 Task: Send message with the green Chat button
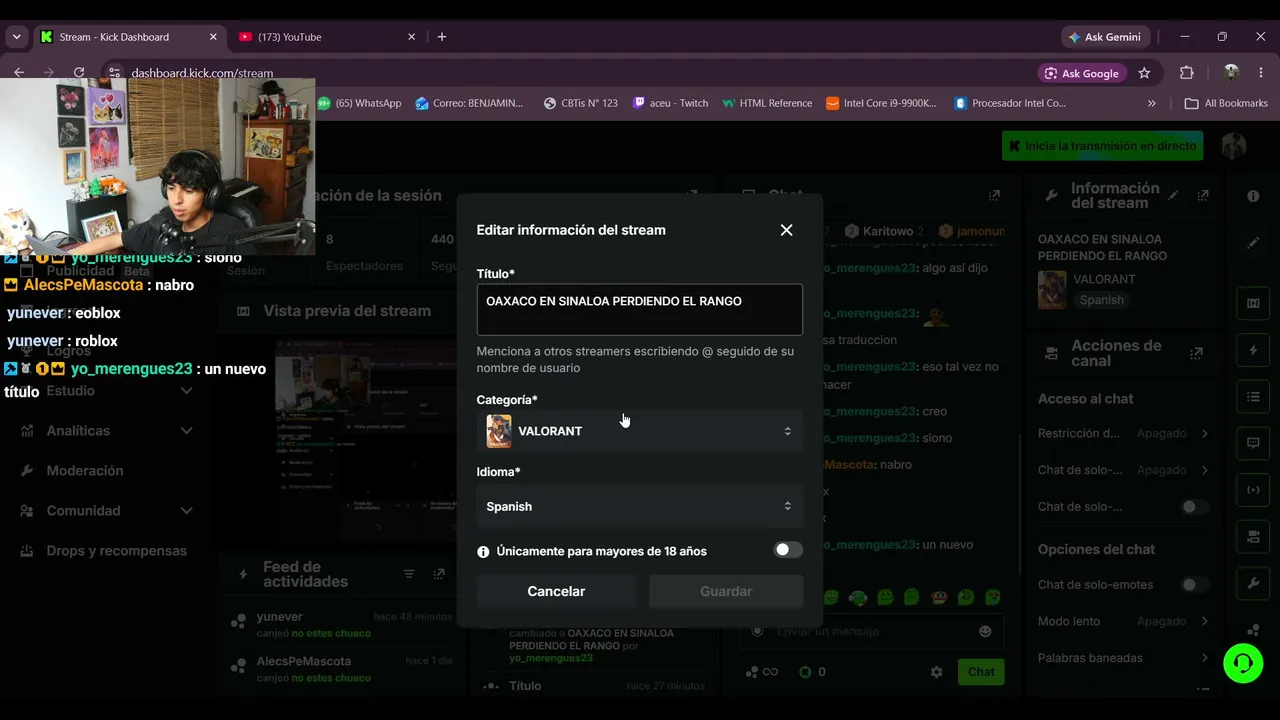click(x=981, y=672)
